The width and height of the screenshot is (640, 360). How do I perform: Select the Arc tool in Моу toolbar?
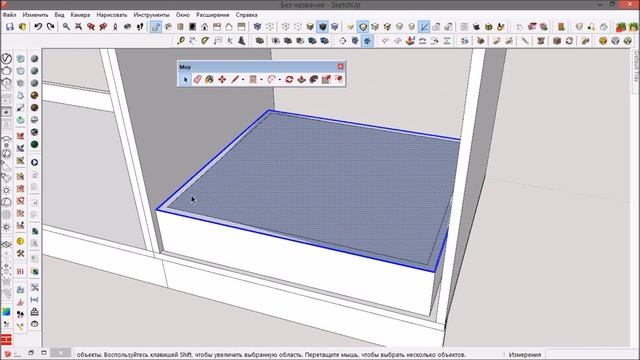click(271, 80)
